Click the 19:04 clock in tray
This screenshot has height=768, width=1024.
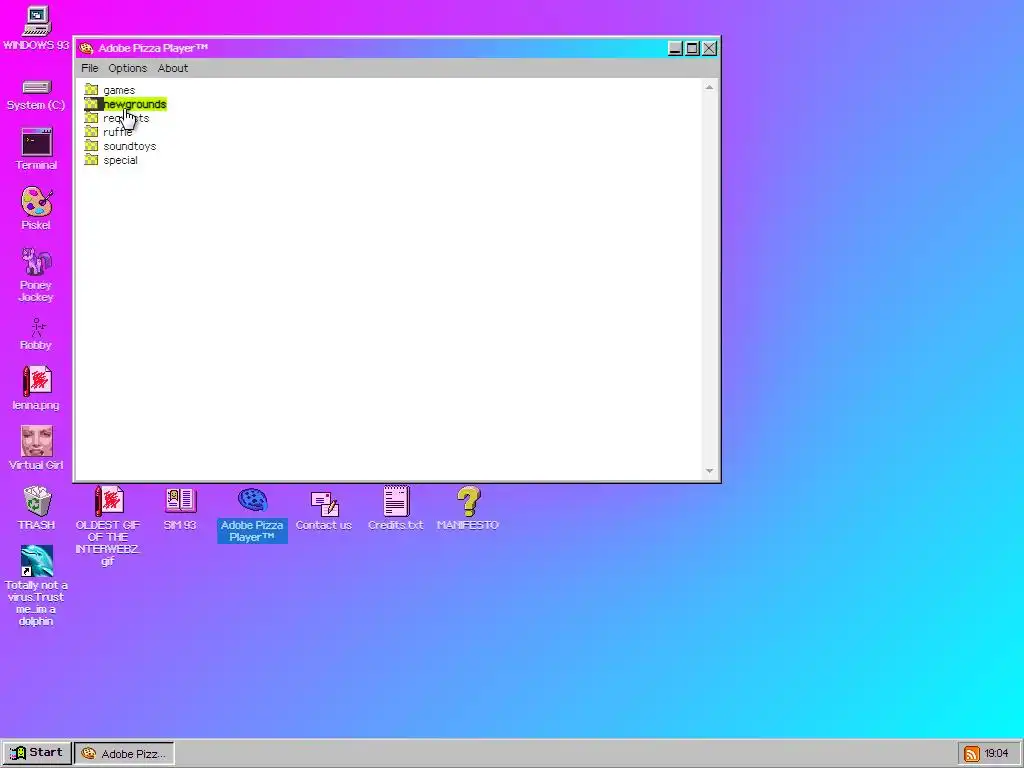[996, 754]
